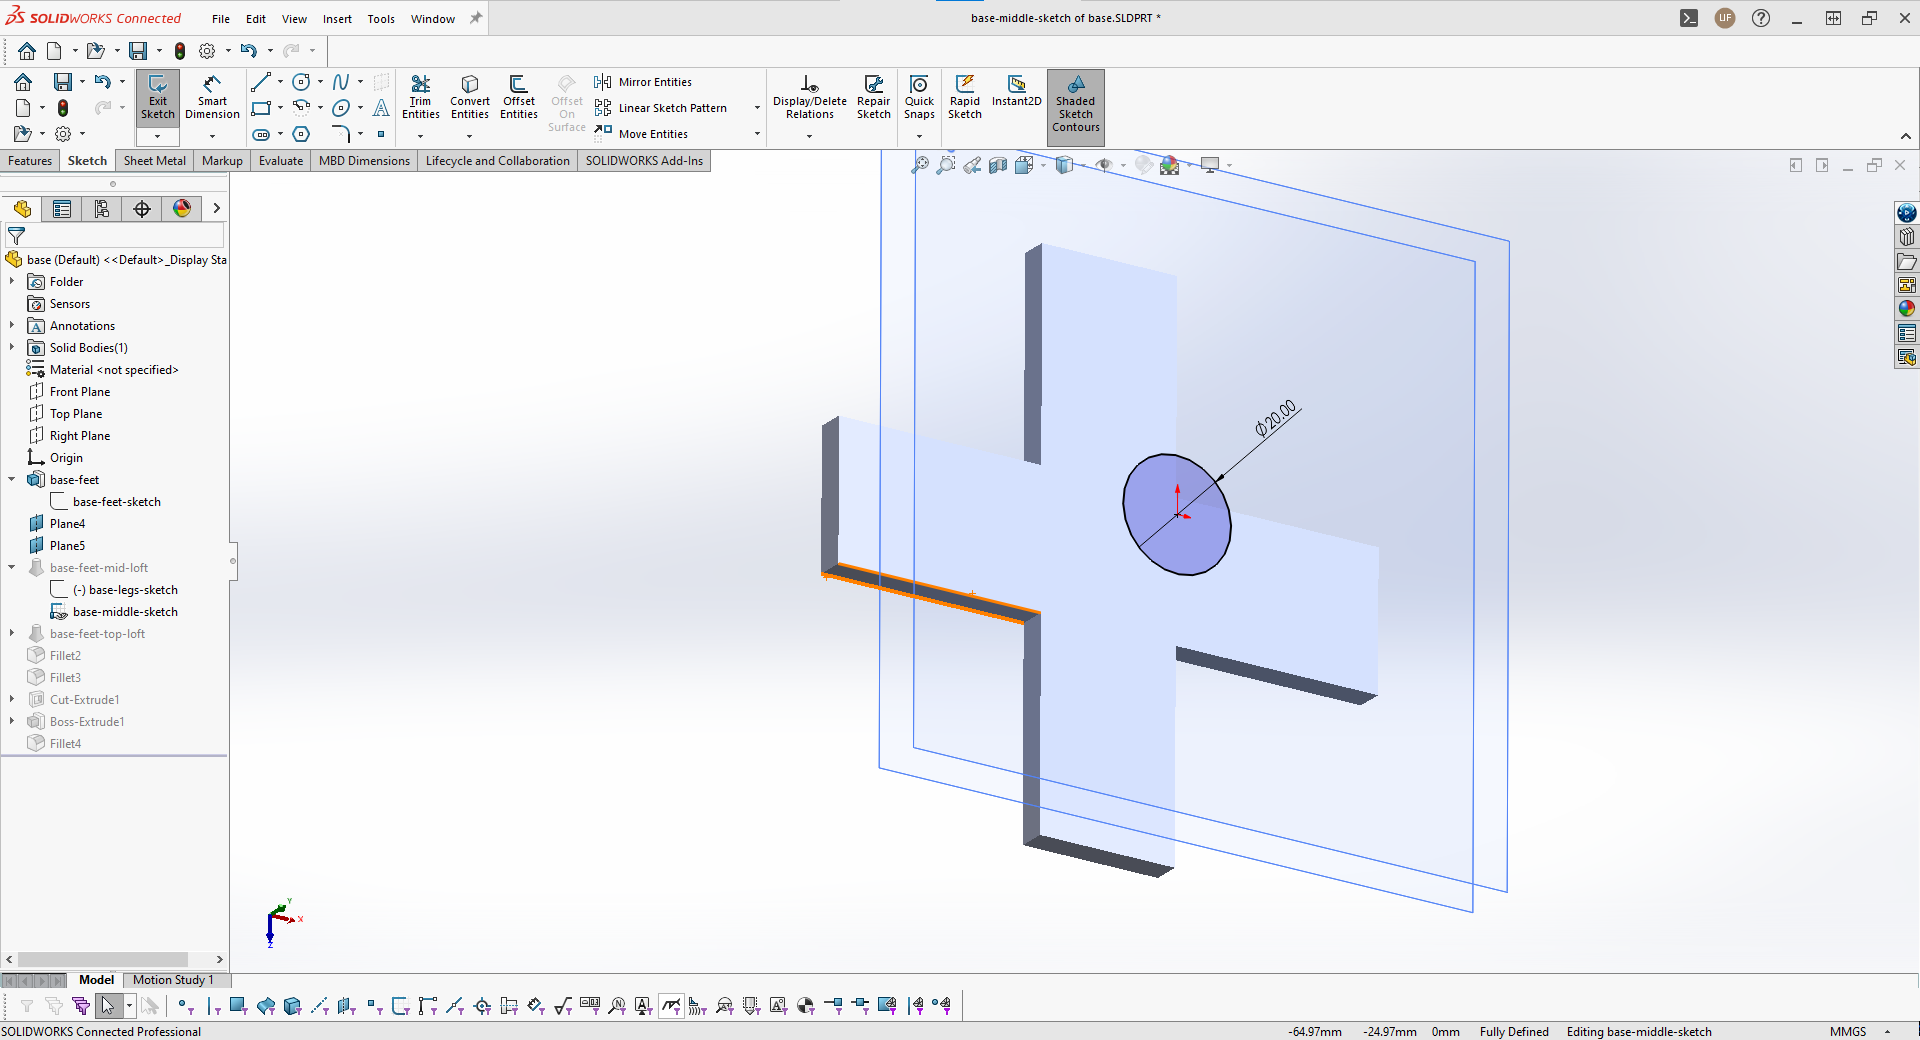This screenshot has height=1040, width=1920.
Task: Switch to the Features tab
Action: pyautogui.click(x=30, y=161)
